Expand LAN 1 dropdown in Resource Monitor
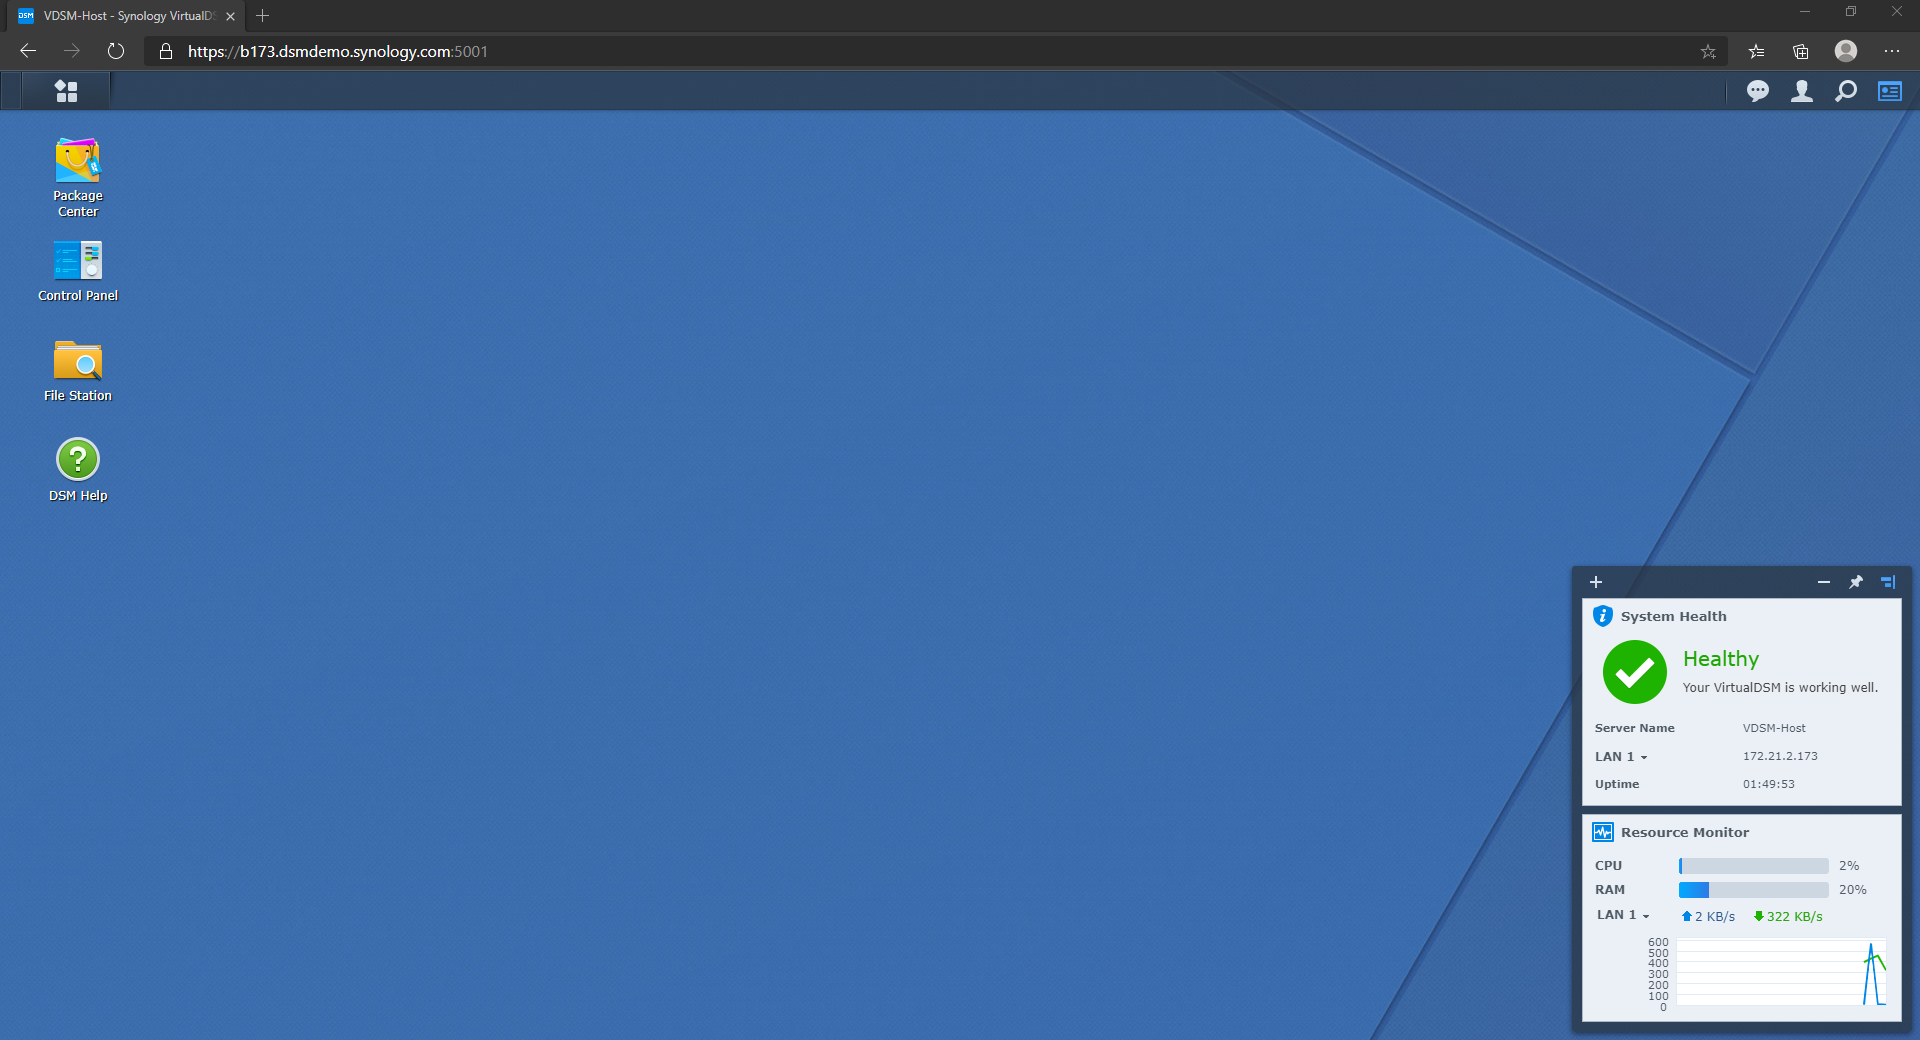The width and height of the screenshot is (1920, 1040). (1623, 915)
